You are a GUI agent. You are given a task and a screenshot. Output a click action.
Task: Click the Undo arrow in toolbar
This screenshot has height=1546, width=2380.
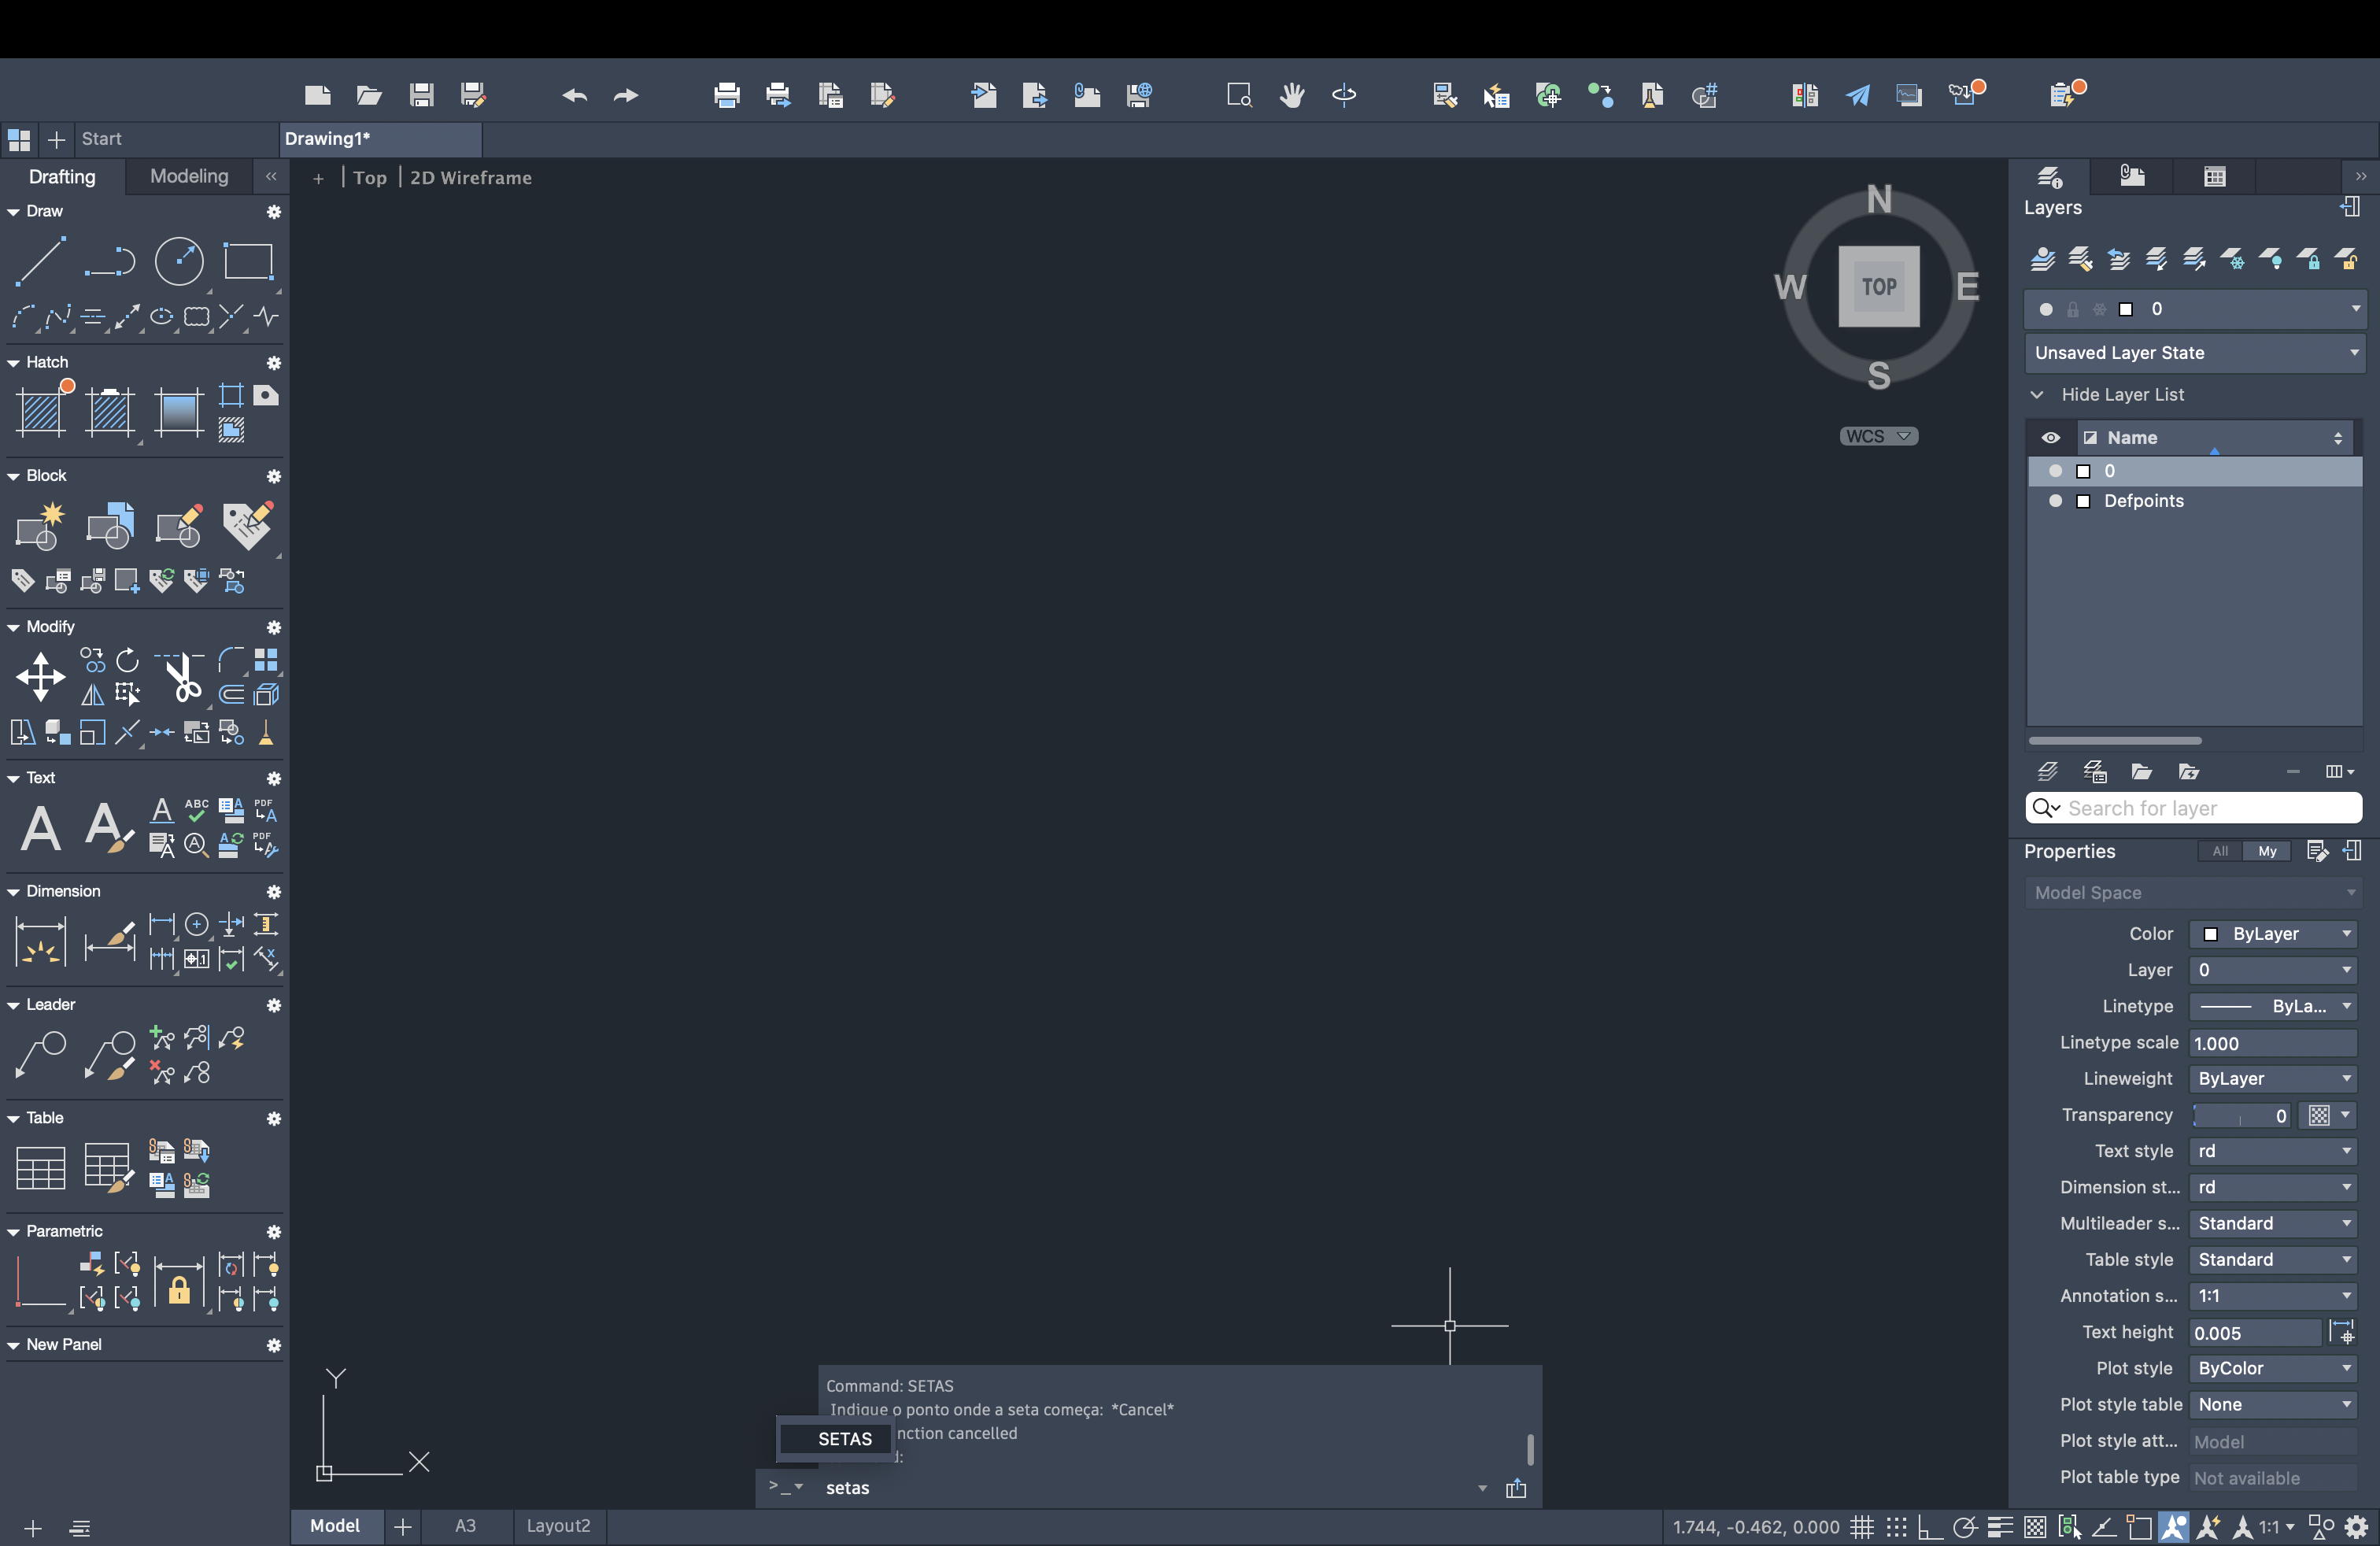[x=574, y=95]
